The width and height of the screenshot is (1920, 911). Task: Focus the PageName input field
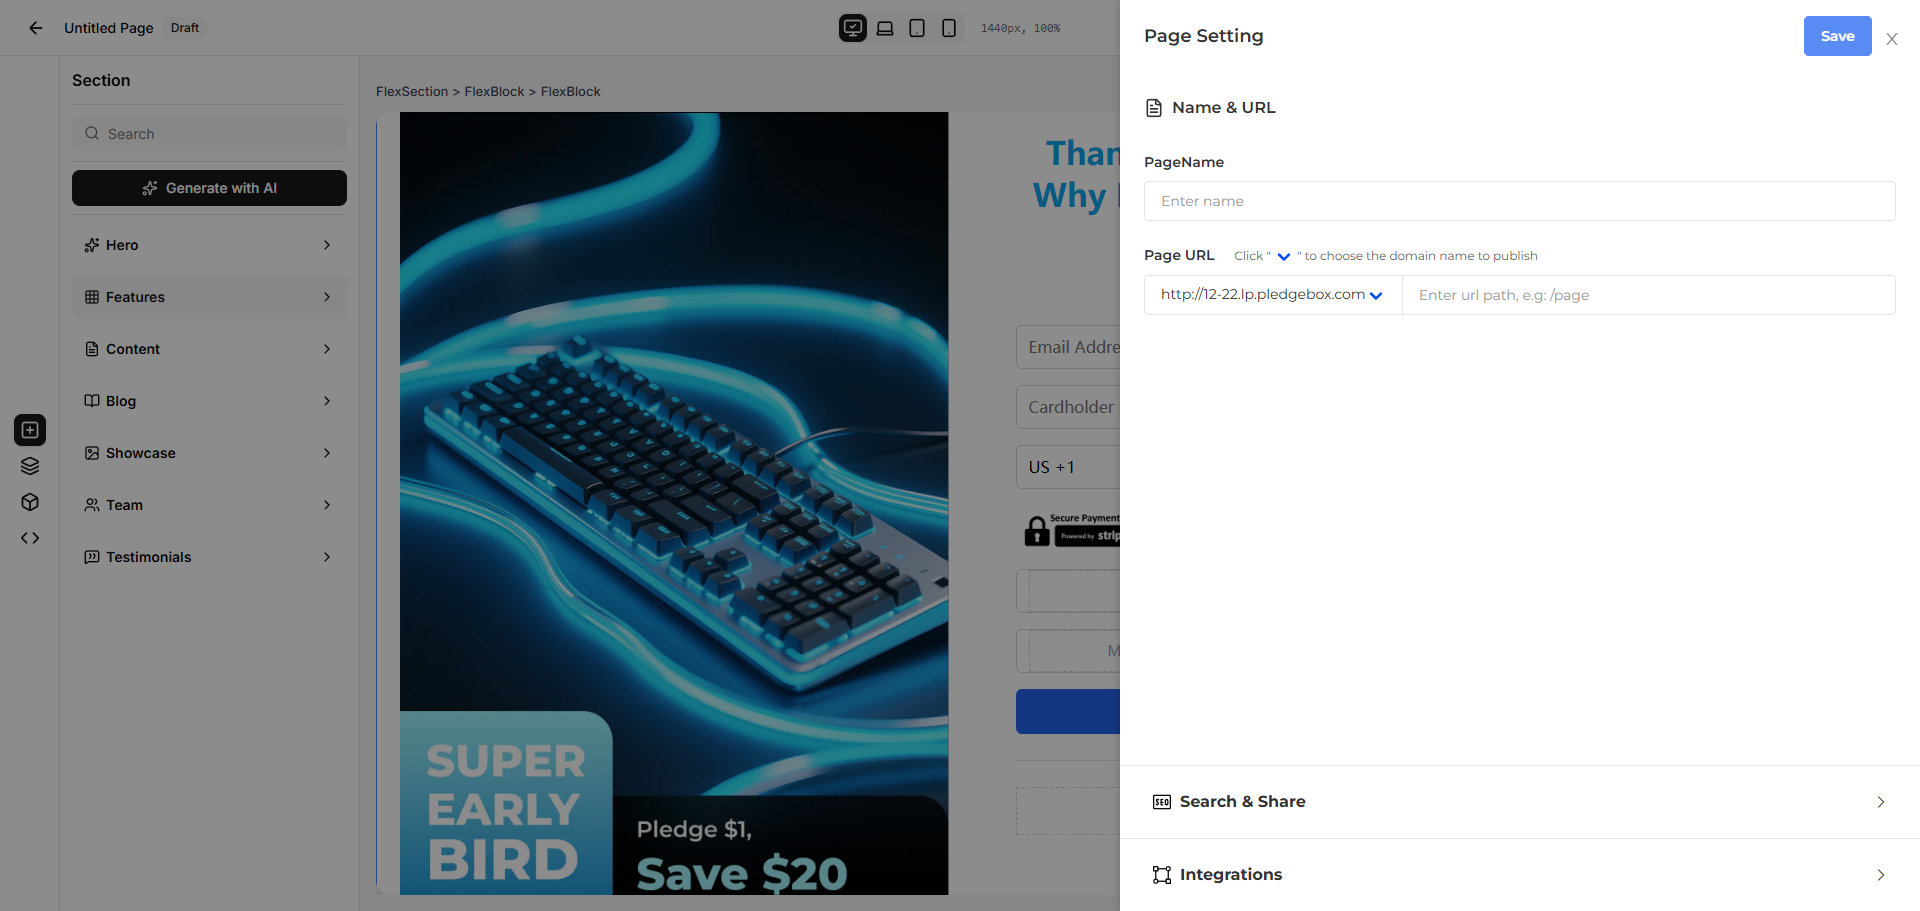pyautogui.click(x=1519, y=201)
